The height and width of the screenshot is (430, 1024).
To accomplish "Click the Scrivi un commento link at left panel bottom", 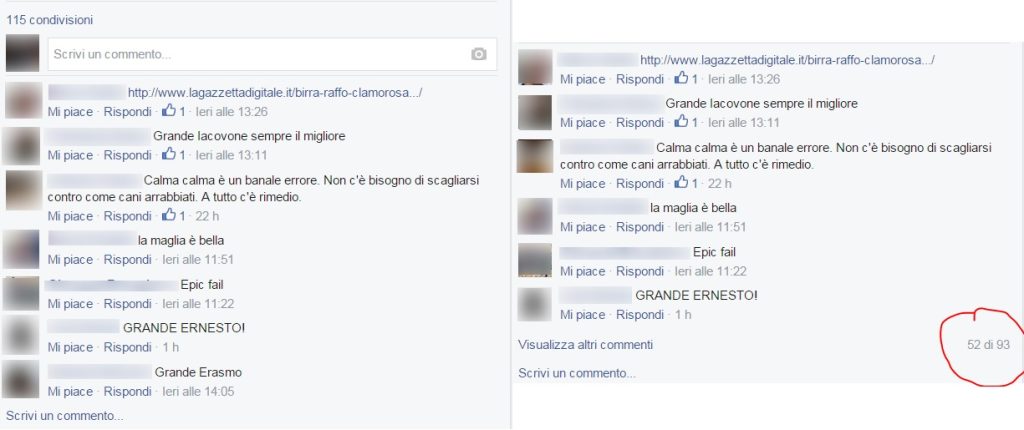I will (x=65, y=416).
